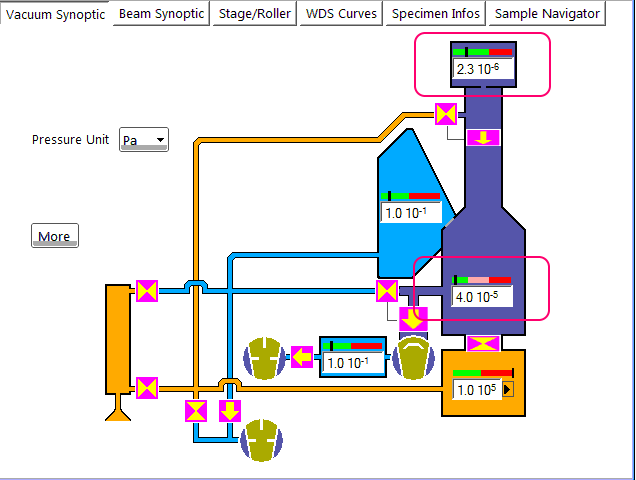The width and height of the screenshot is (636, 480).
Task: Toggle the upper valve on the orange tank
Action: click(147, 291)
